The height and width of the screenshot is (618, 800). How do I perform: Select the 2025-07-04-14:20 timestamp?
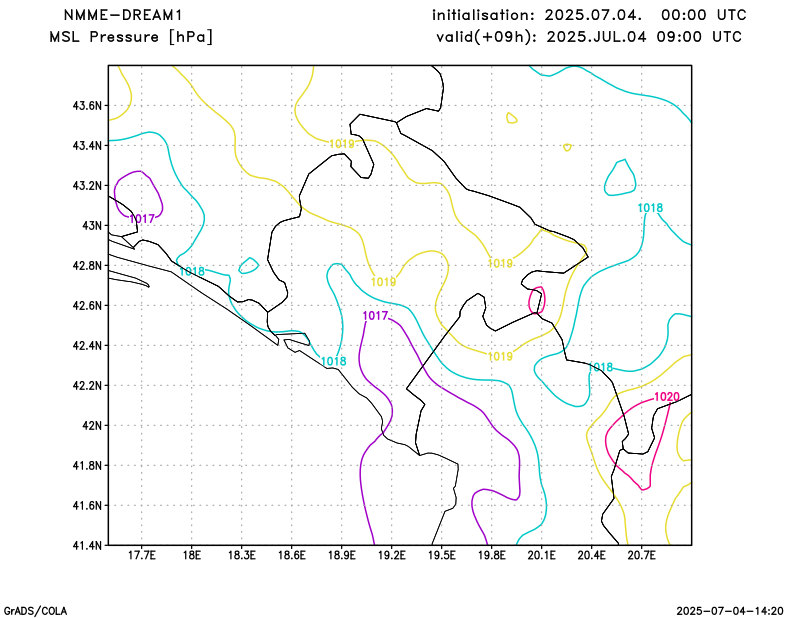point(730,611)
